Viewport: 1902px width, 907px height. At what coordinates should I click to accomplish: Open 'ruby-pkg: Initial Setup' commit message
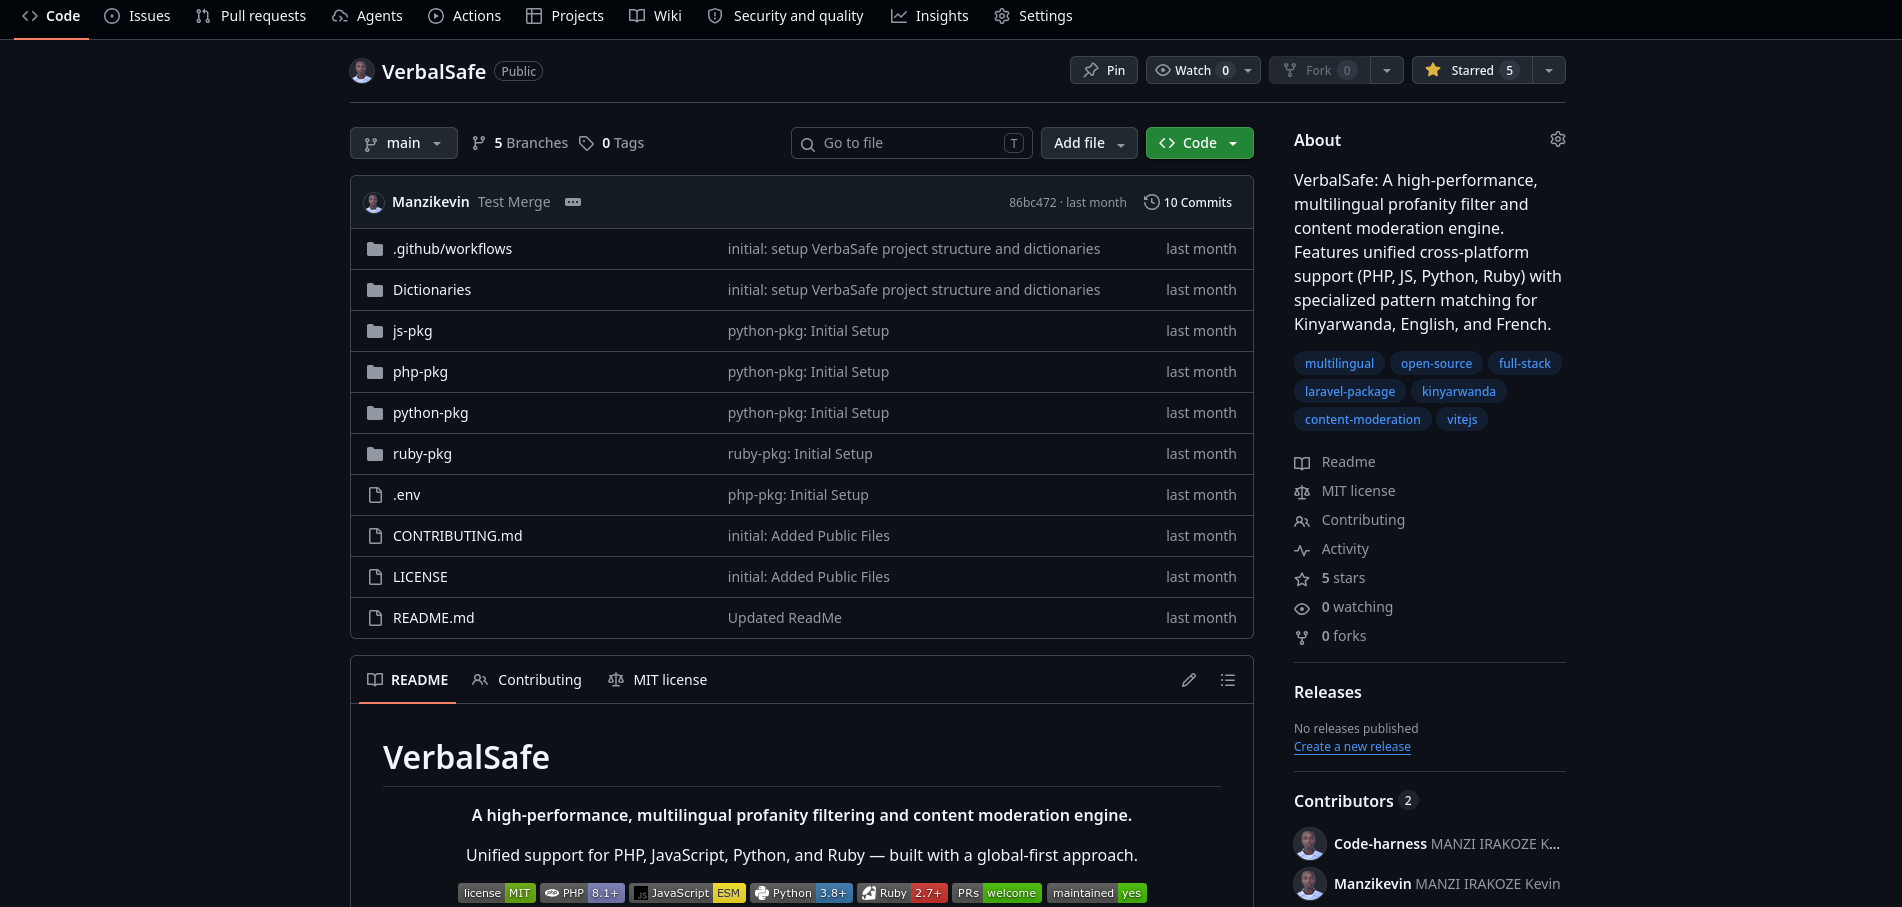[x=800, y=454]
